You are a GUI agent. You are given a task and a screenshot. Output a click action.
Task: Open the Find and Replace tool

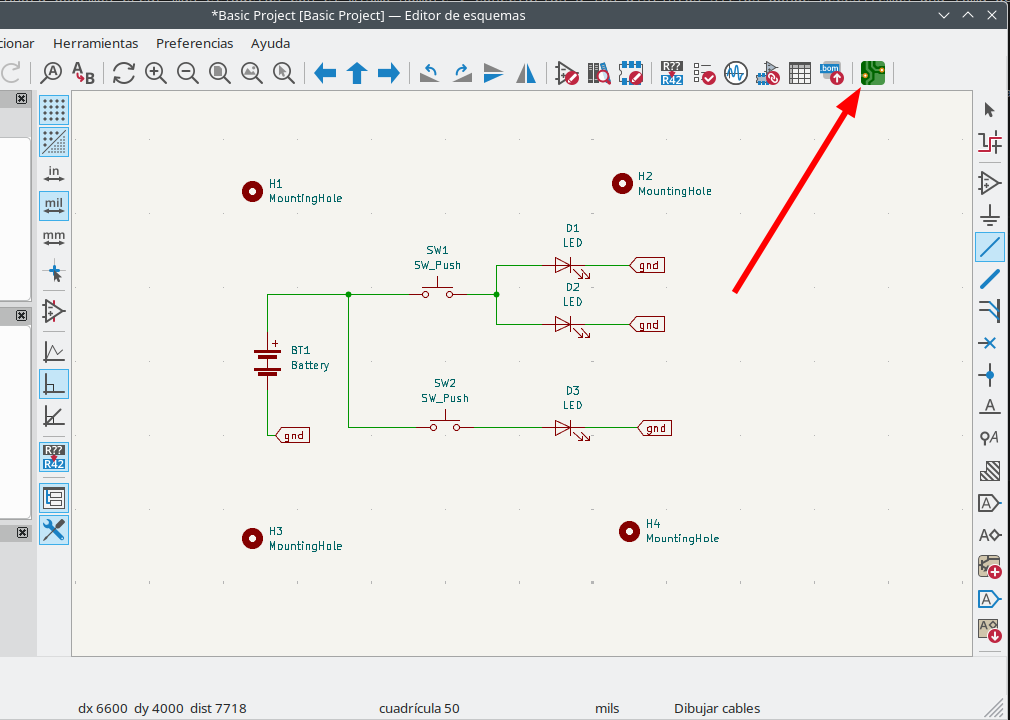tap(83, 73)
